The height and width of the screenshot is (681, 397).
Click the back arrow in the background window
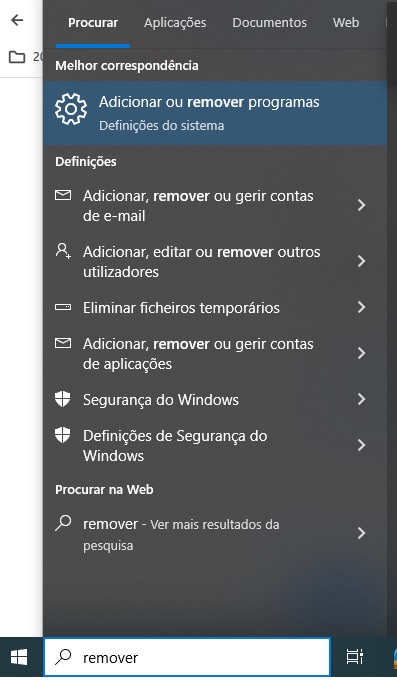point(17,20)
